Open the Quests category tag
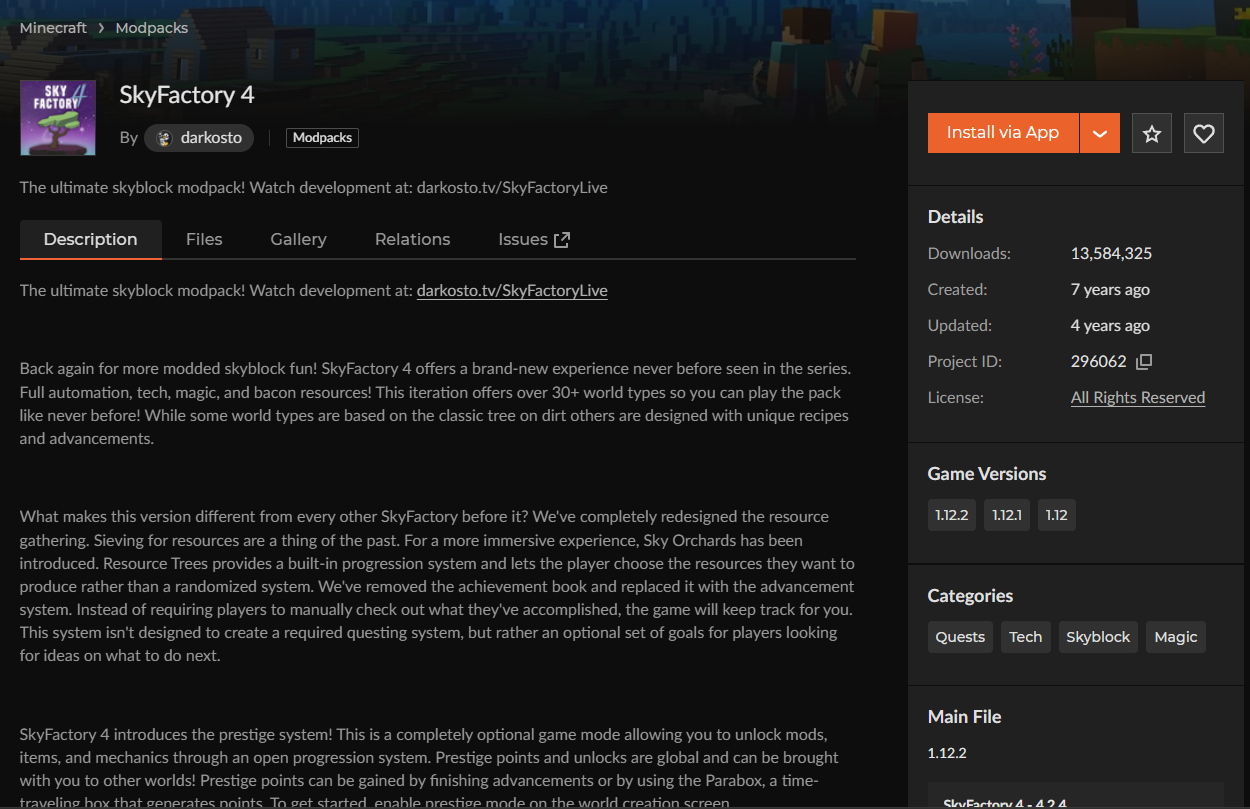The width and height of the screenshot is (1250, 809). click(960, 637)
